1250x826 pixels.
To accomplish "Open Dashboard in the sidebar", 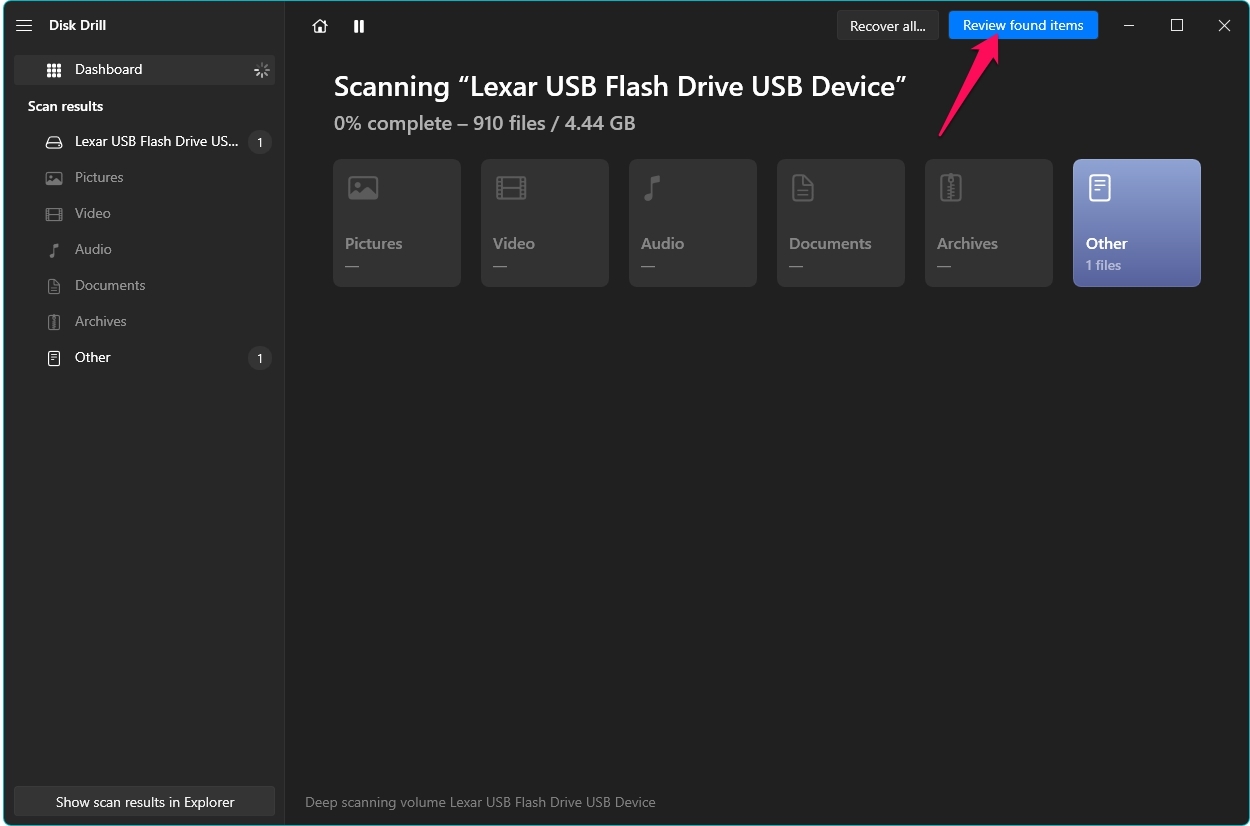I will (x=145, y=69).
